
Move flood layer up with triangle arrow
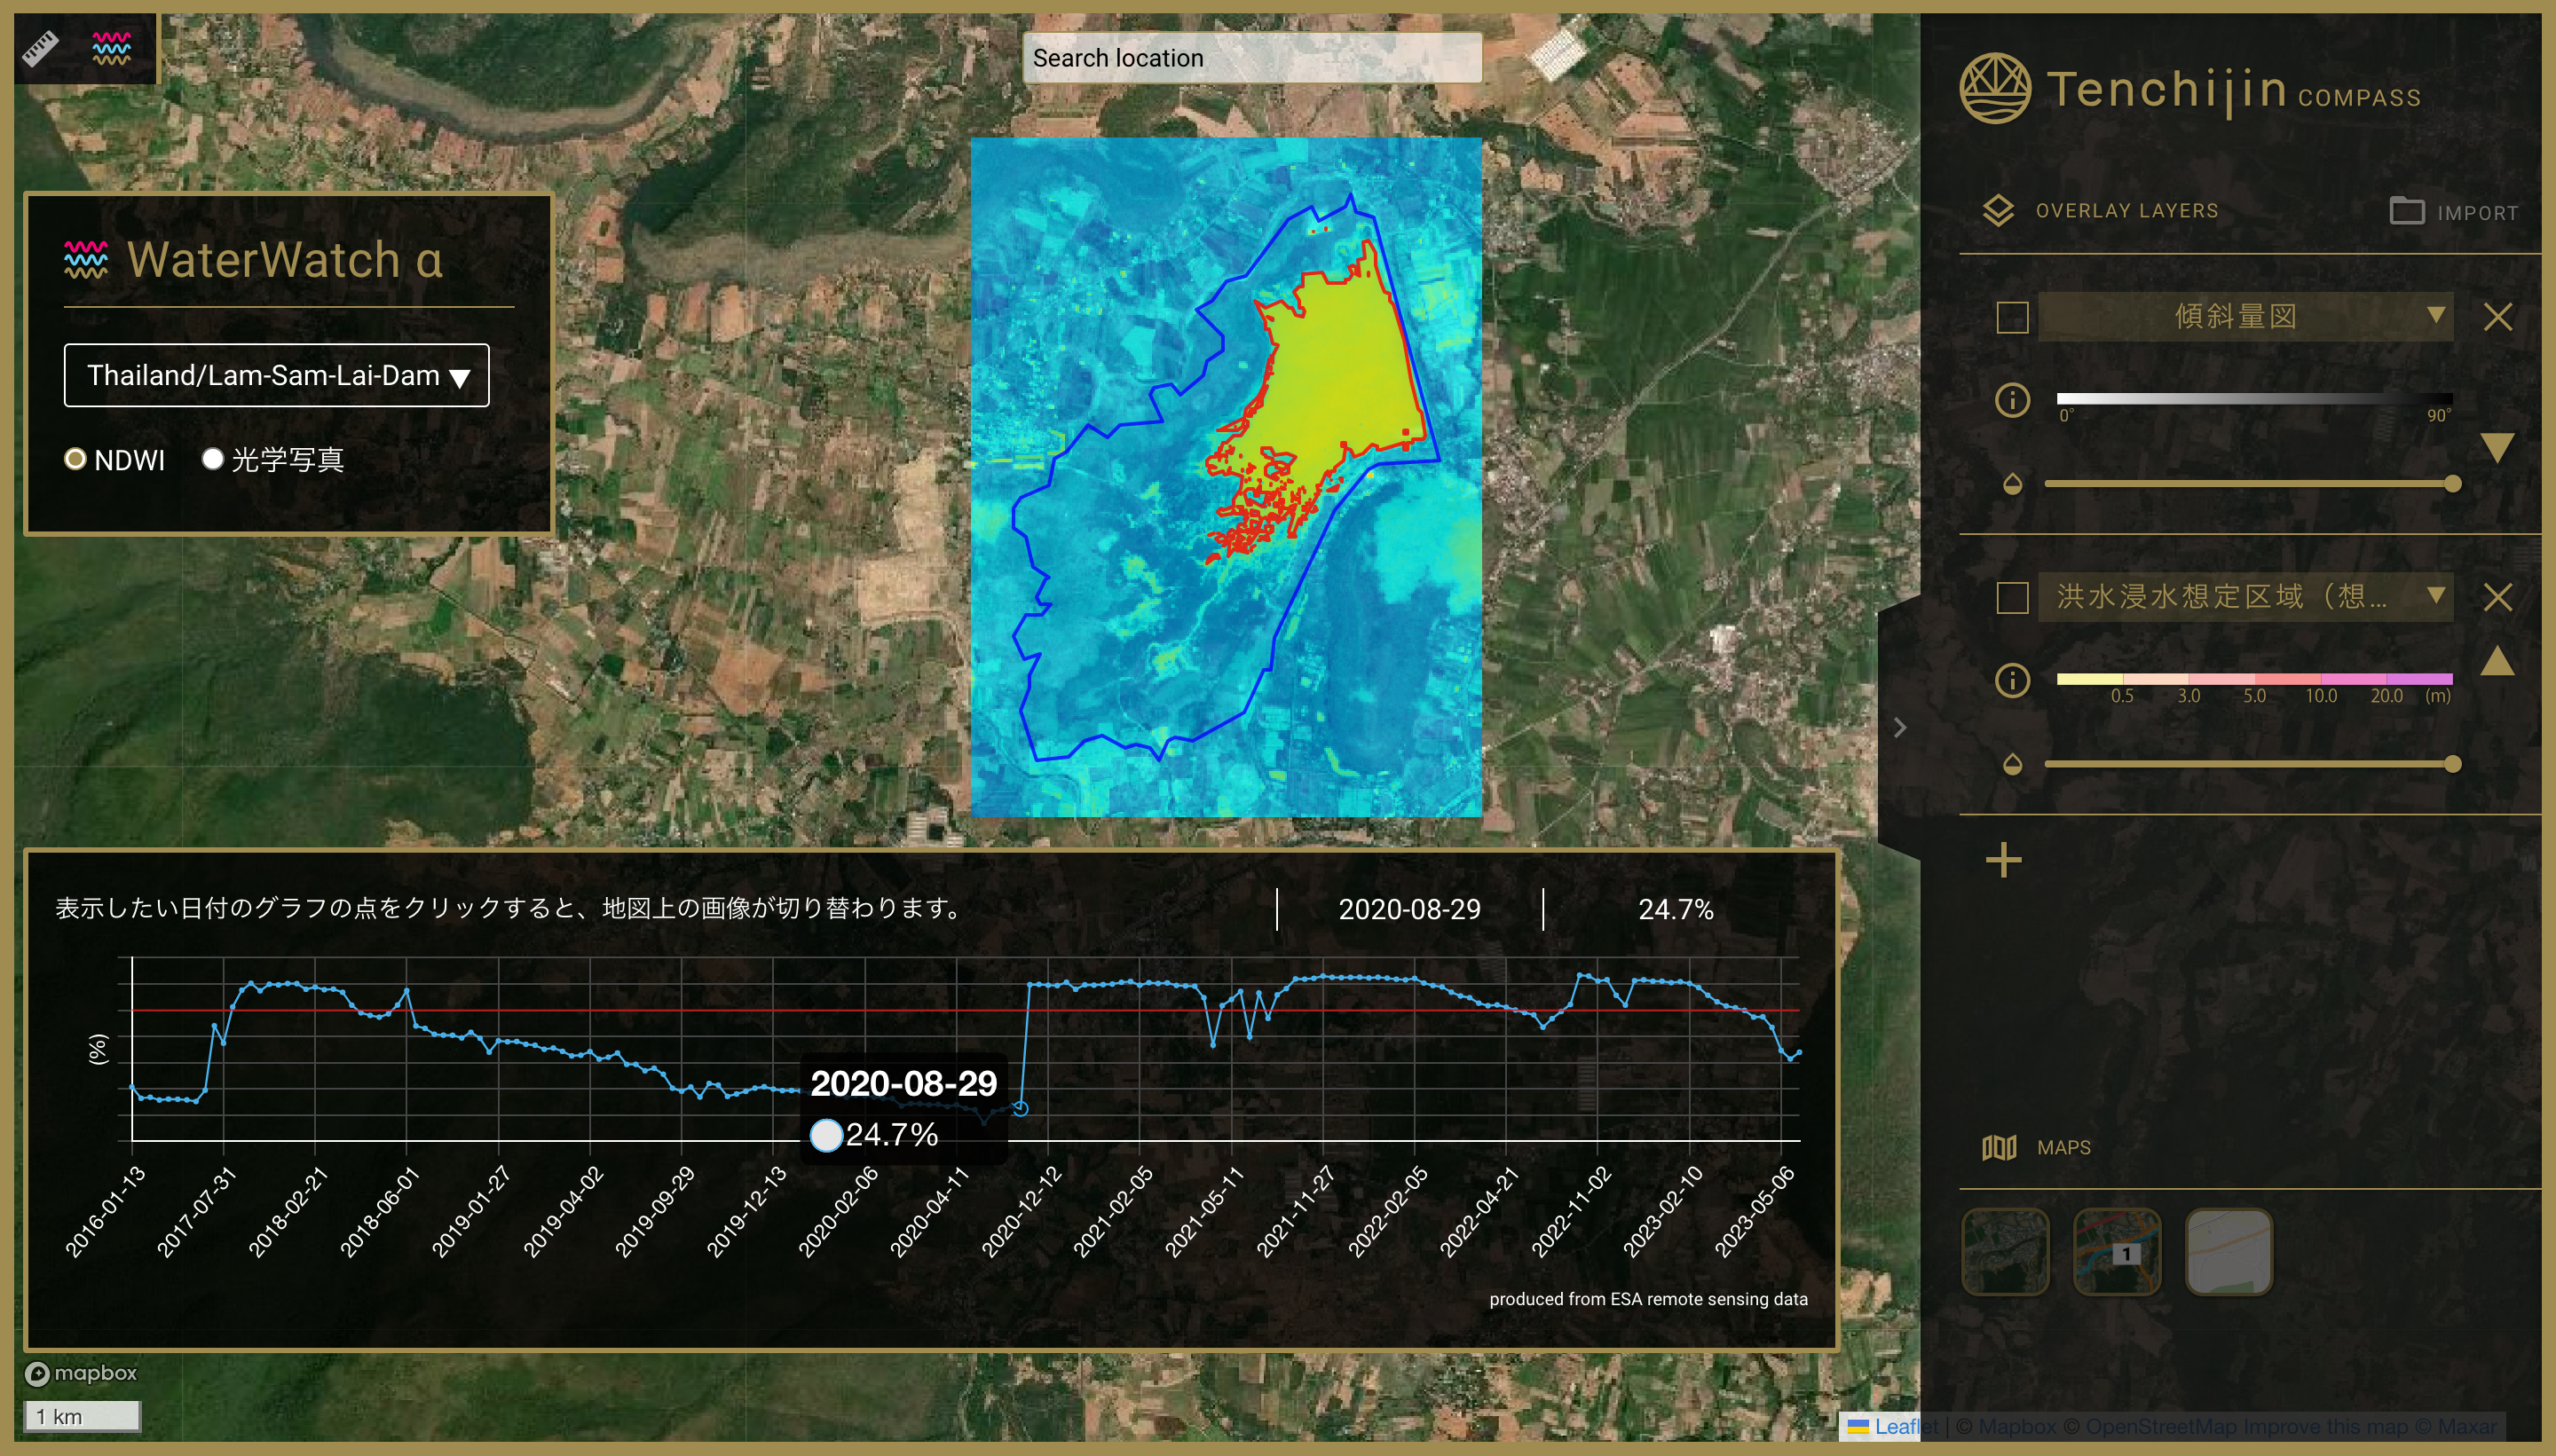tap(2497, 661)
